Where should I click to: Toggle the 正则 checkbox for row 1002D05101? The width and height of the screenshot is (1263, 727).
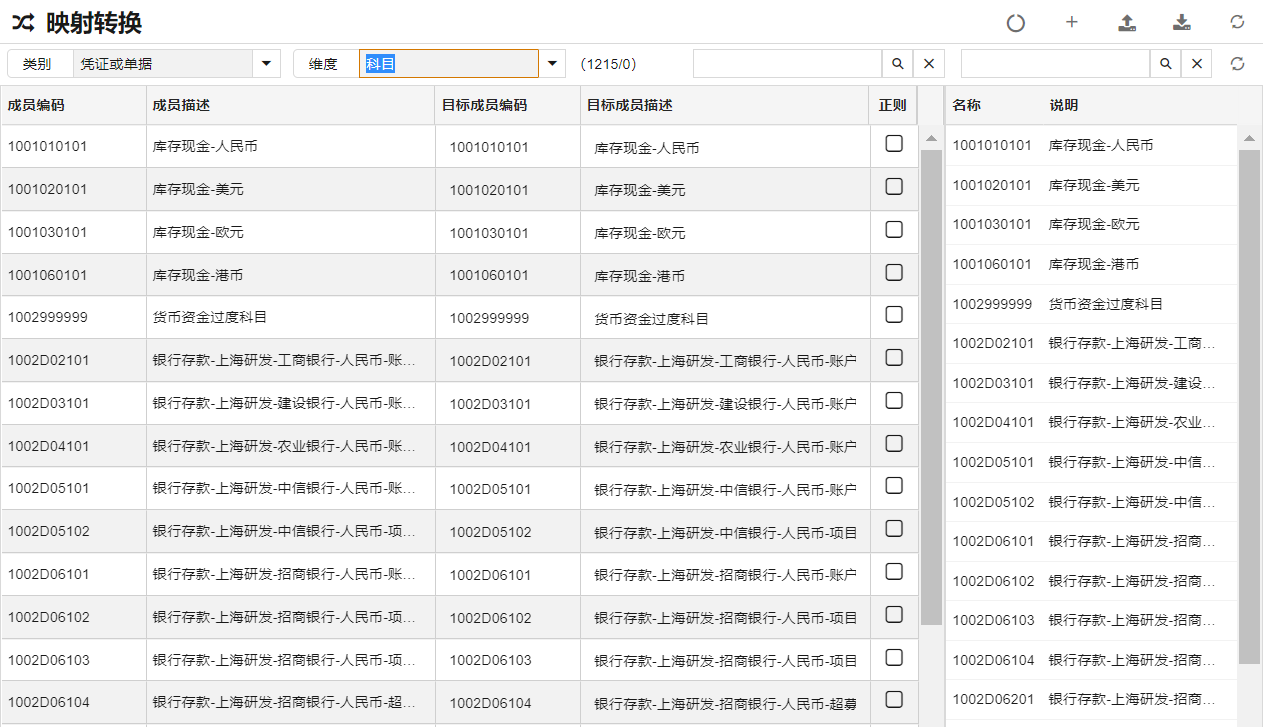click(x=894, y=486)
